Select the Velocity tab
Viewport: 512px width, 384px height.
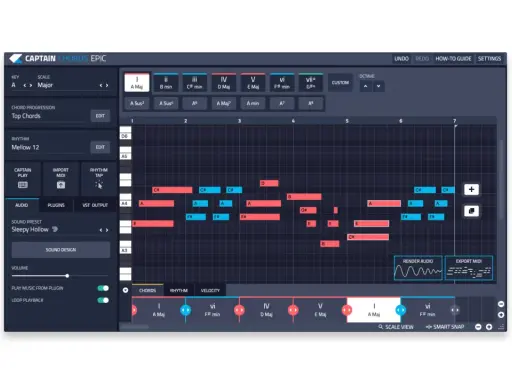pyautogui.click(x=210, y=290)
